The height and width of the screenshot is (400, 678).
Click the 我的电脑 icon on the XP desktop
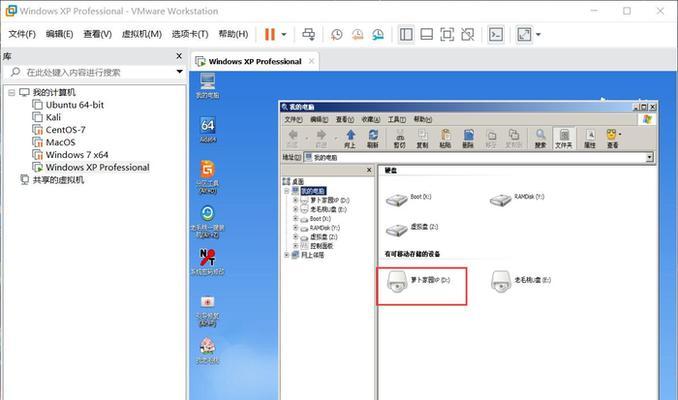click(208, 86)
